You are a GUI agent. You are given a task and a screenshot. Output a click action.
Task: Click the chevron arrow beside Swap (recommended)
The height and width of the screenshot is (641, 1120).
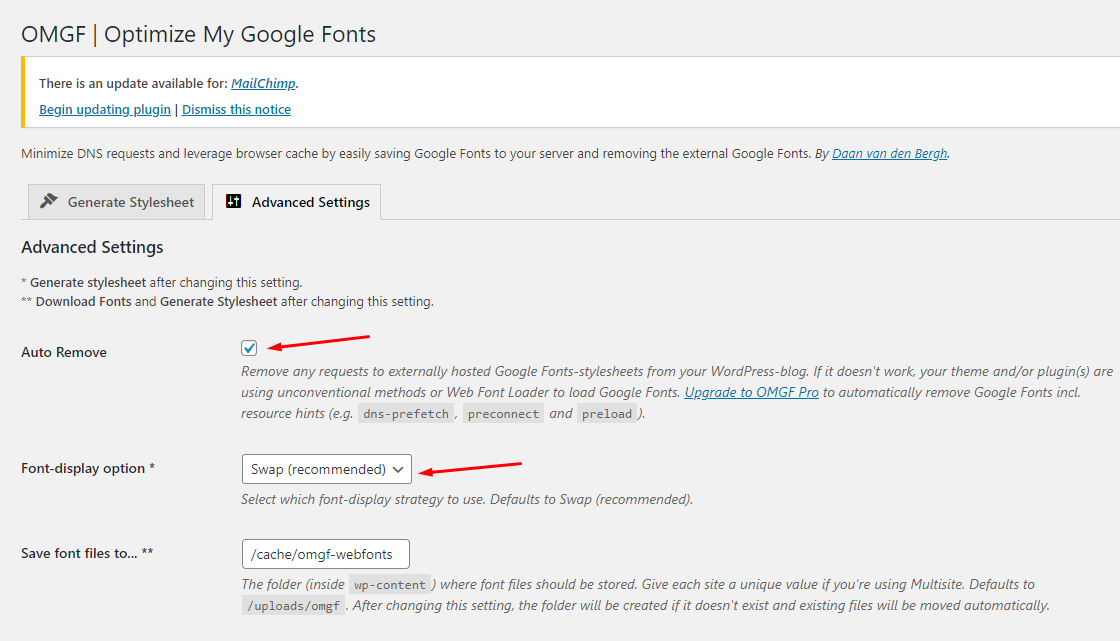pyautogui.click(x=398, y=469)
